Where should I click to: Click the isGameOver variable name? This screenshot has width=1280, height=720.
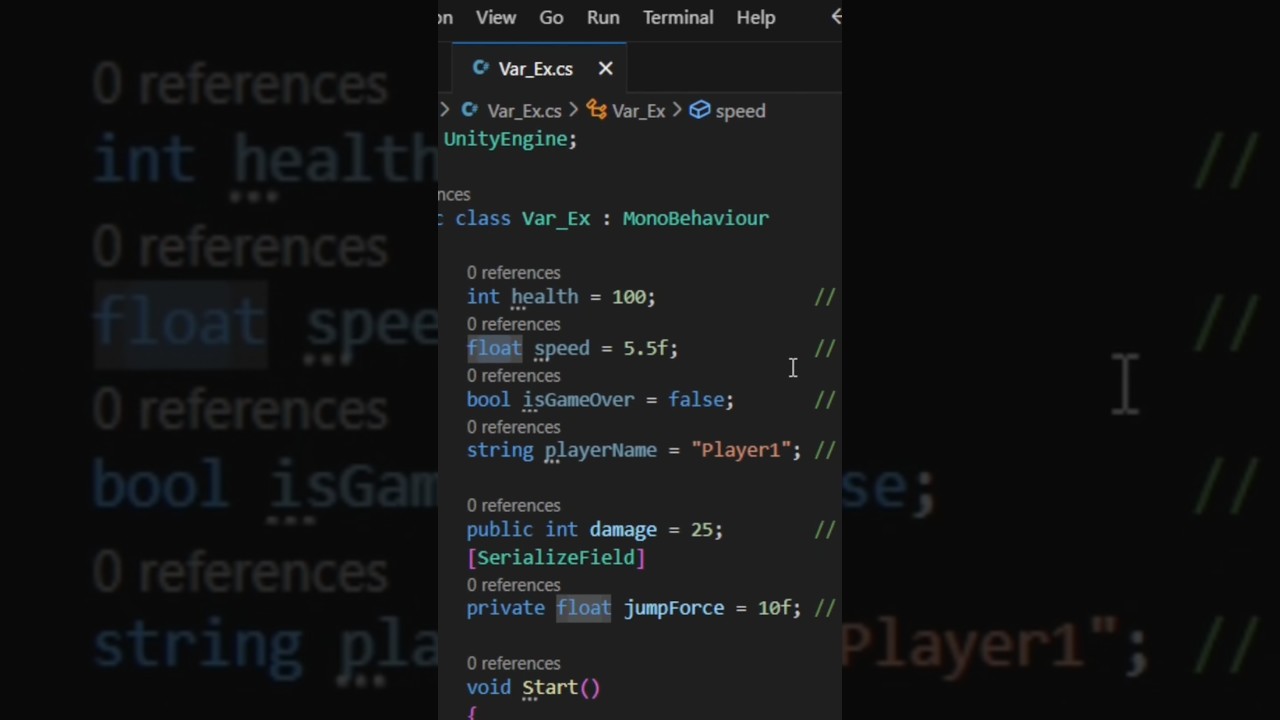click(578, 400)
